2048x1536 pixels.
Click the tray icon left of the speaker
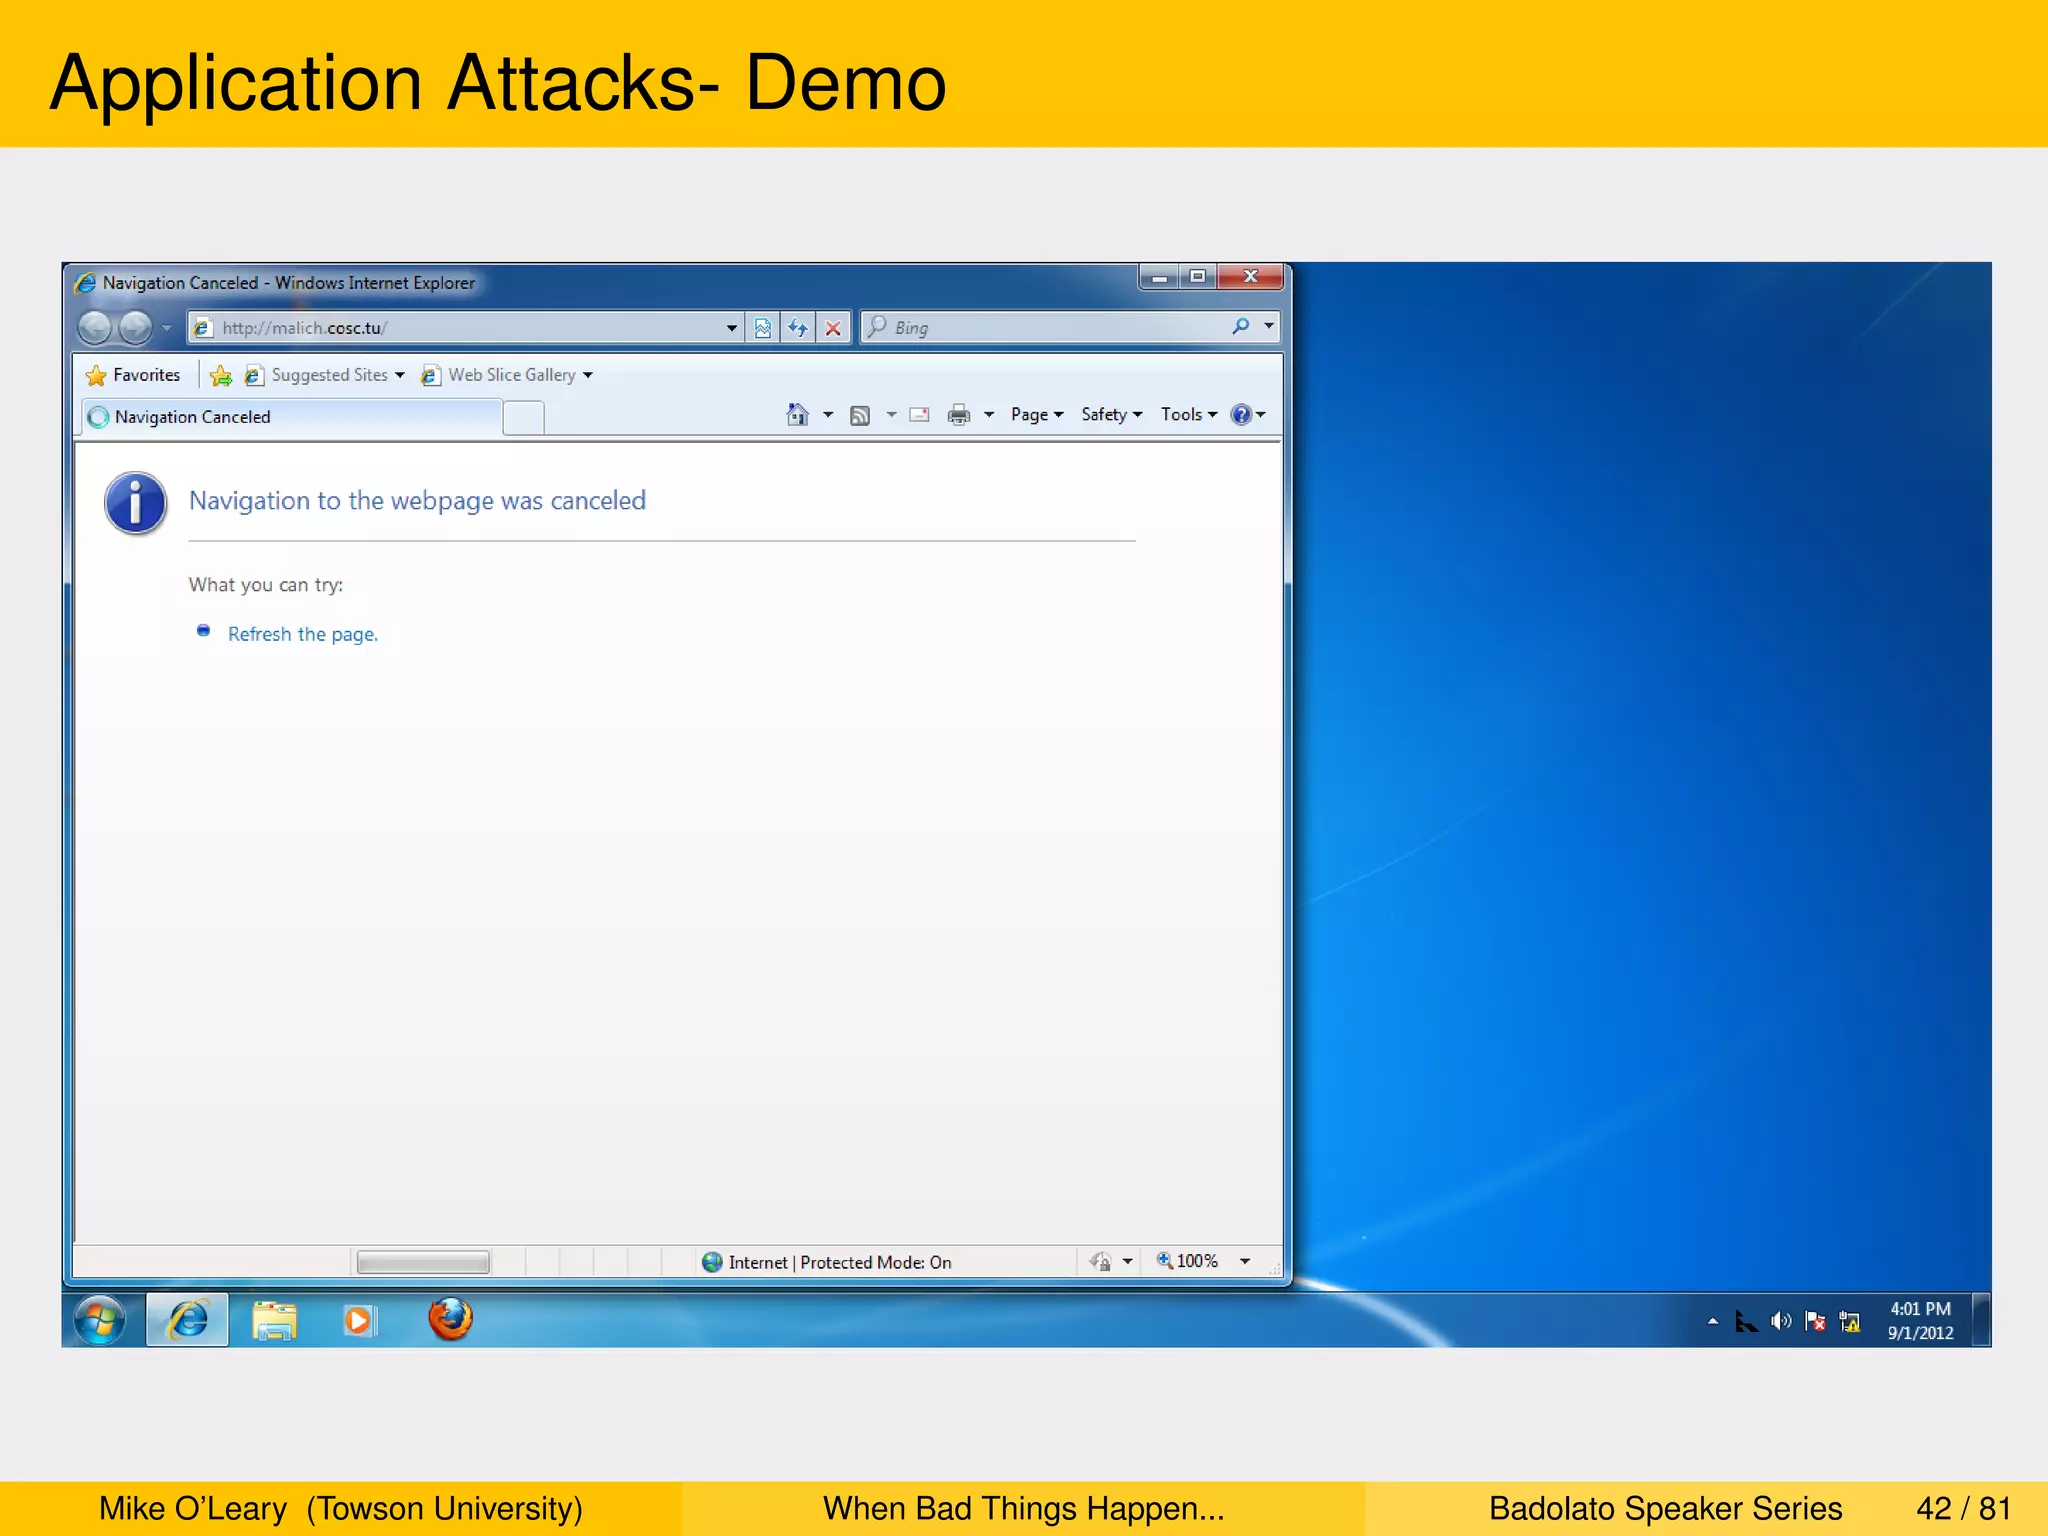[x=1746, y=1321]
